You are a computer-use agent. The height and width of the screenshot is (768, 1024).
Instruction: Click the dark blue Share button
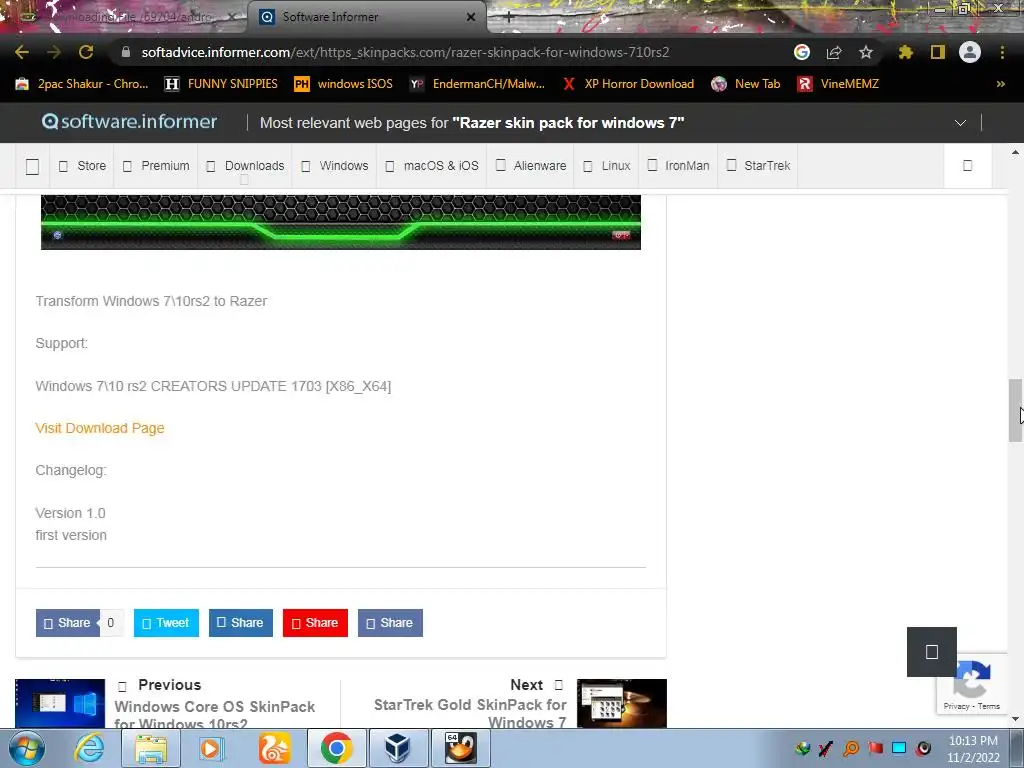pos(240,623)
